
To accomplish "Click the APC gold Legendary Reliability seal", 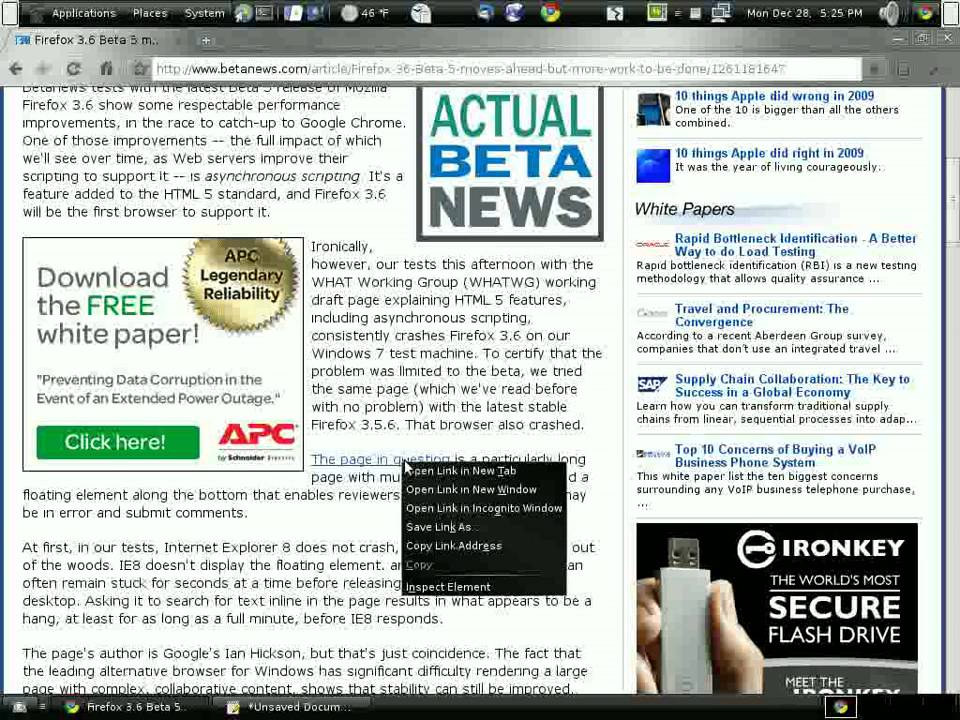I will pos(241,283).
